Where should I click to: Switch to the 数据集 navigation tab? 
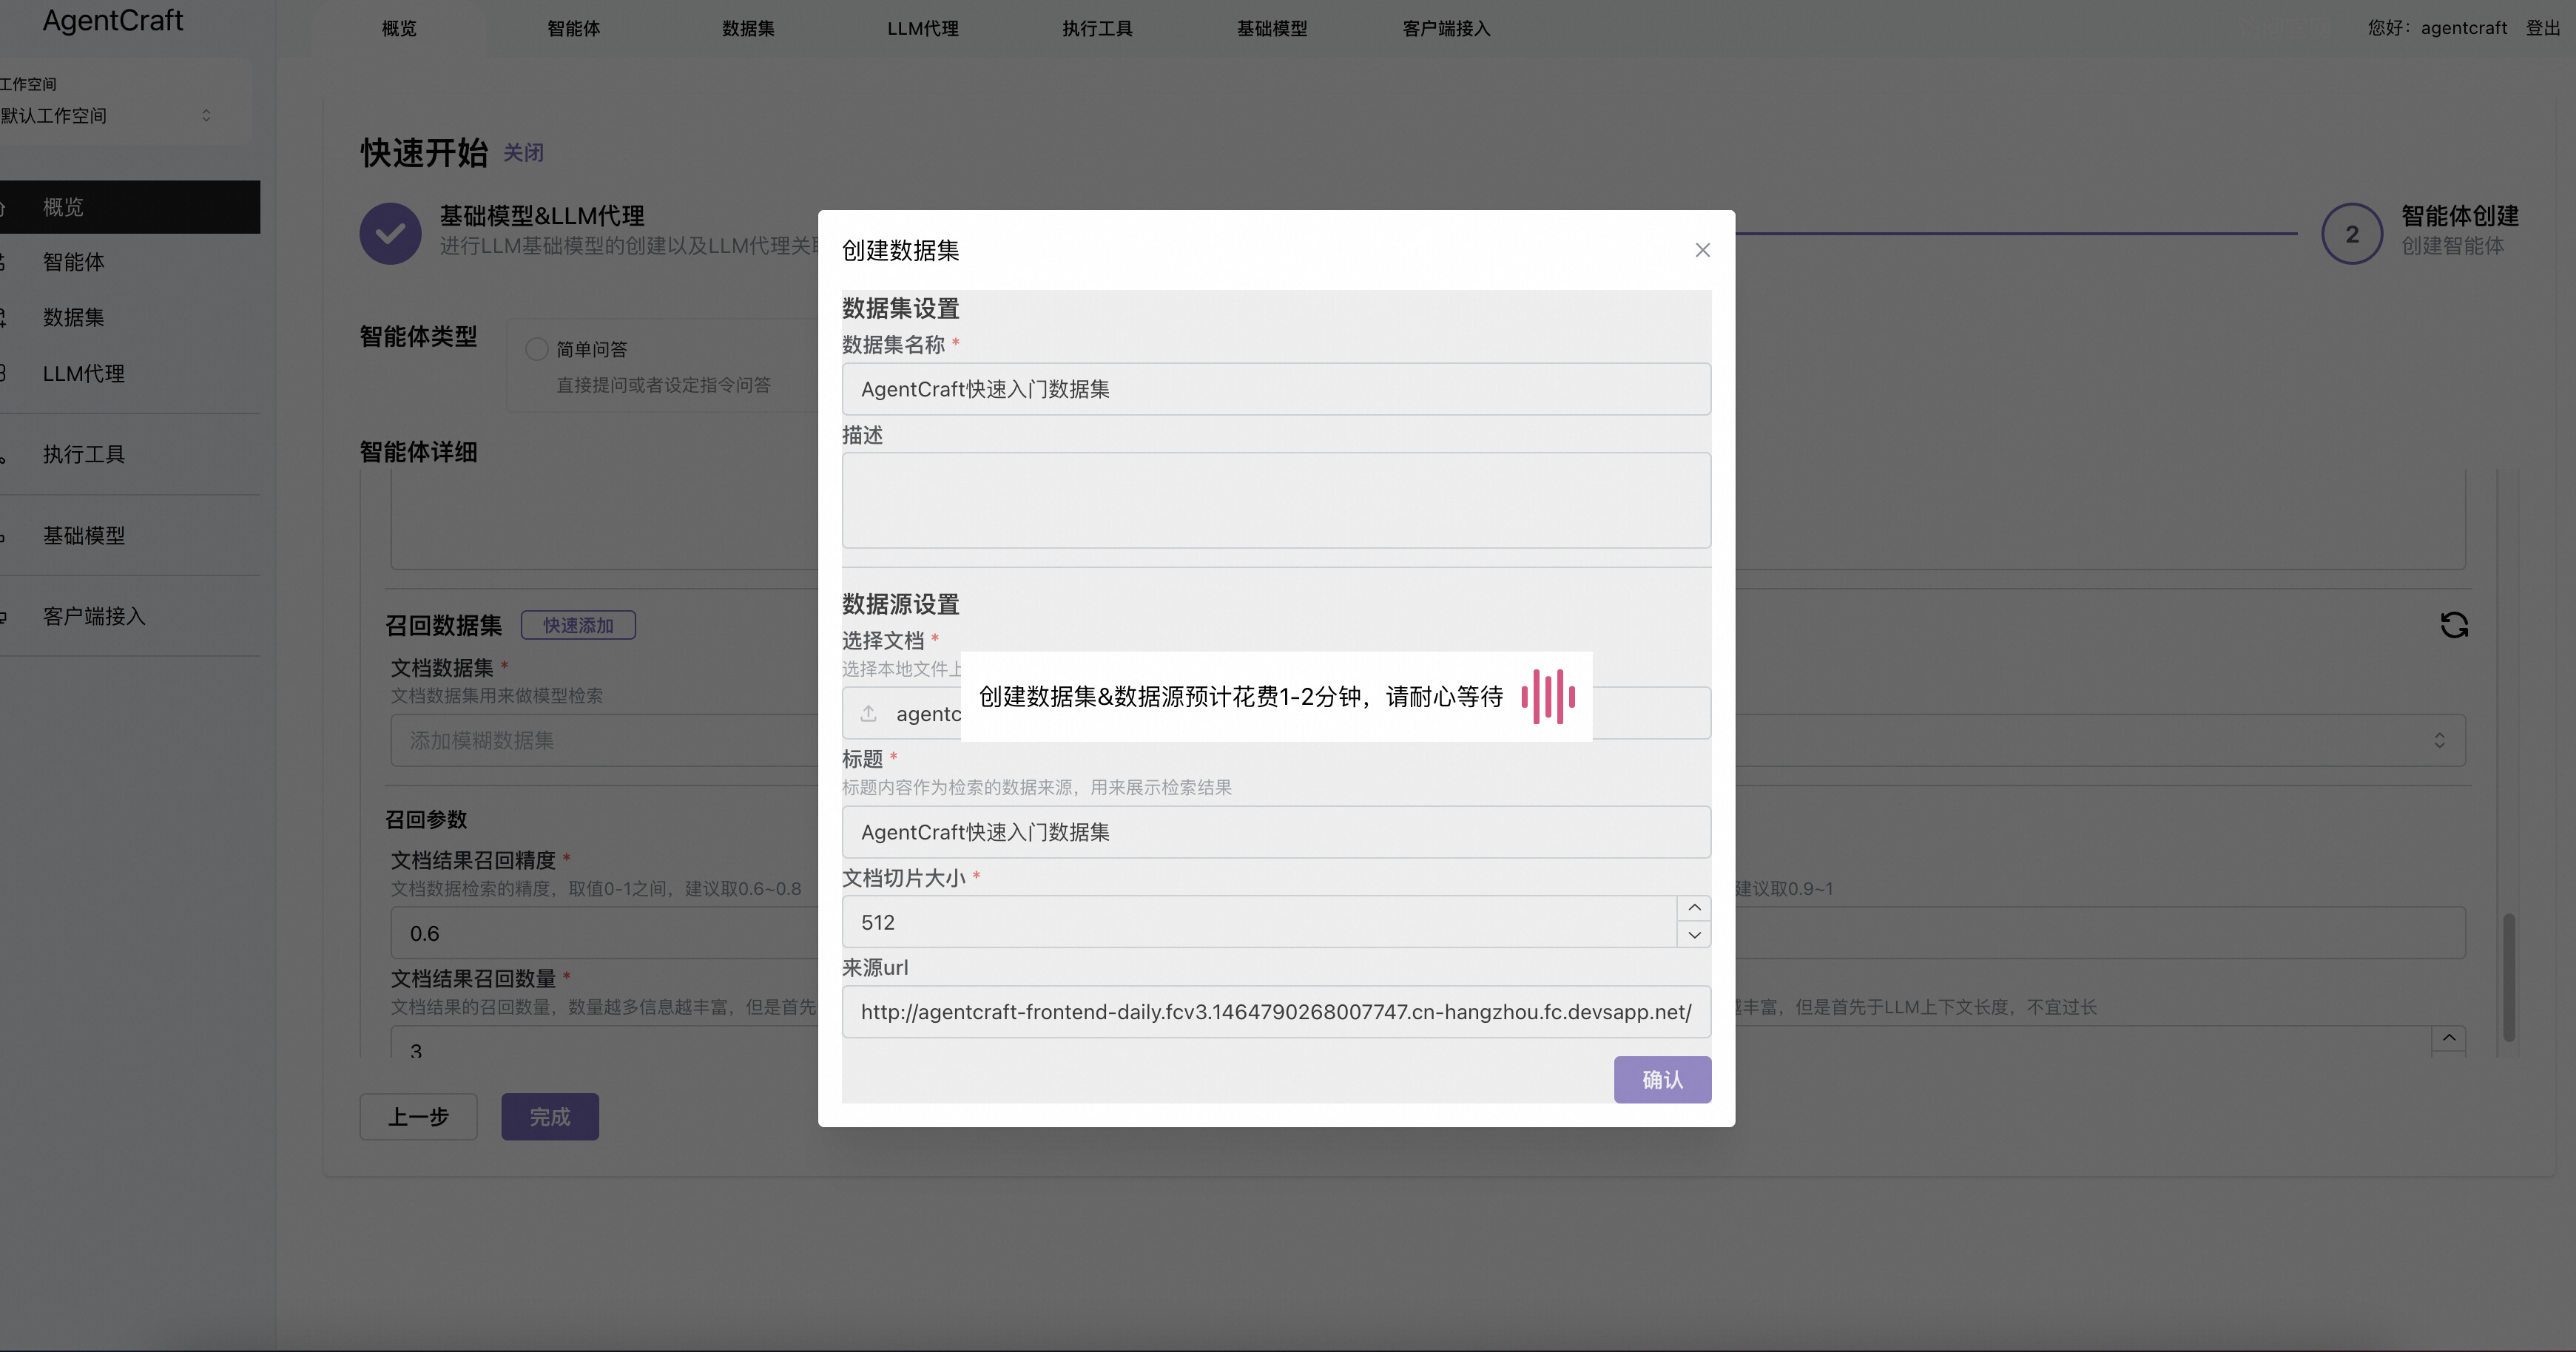coord(748,28)
